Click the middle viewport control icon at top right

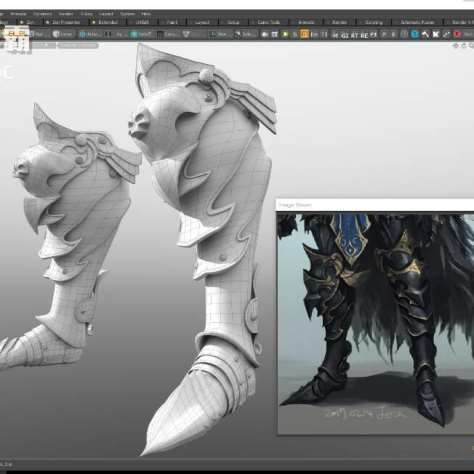[464, 46]
